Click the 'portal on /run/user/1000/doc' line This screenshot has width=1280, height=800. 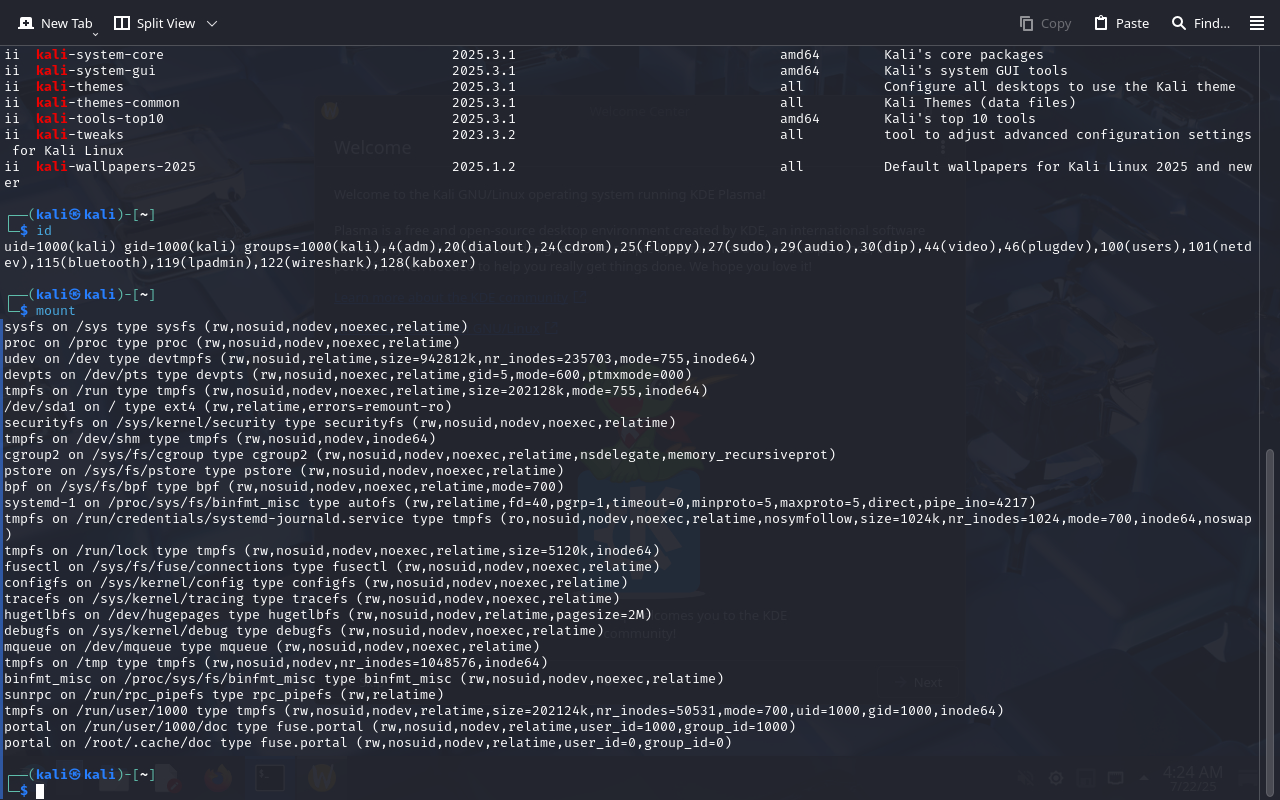[400, 727]
